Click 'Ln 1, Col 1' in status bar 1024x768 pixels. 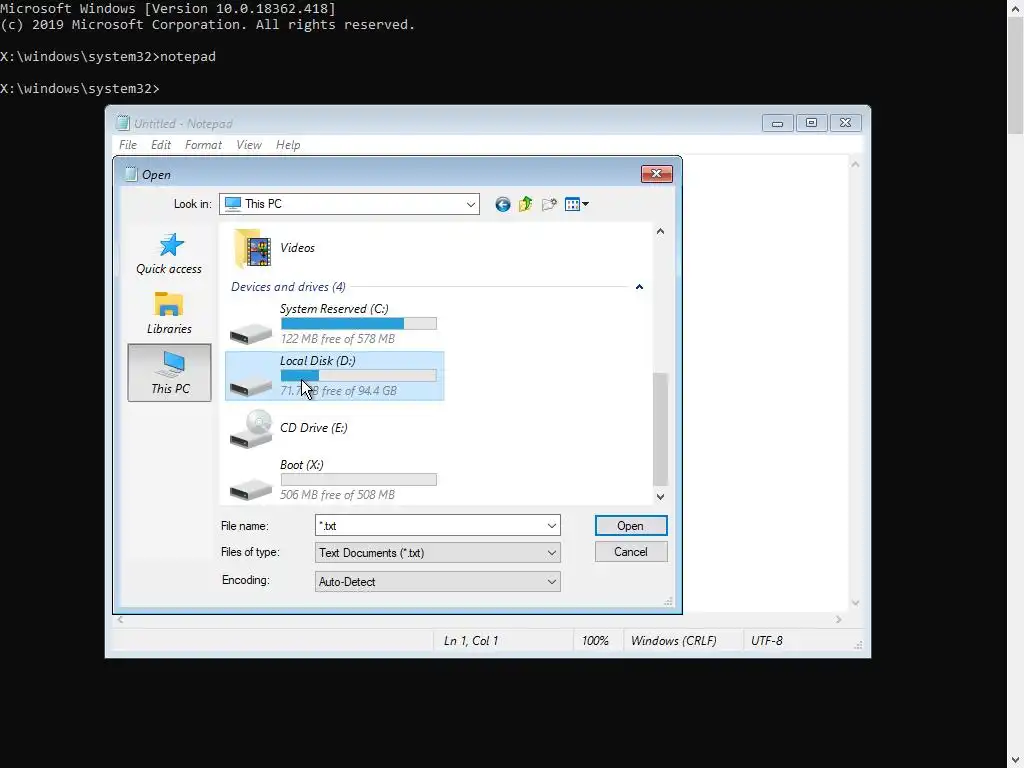[471, 641]
